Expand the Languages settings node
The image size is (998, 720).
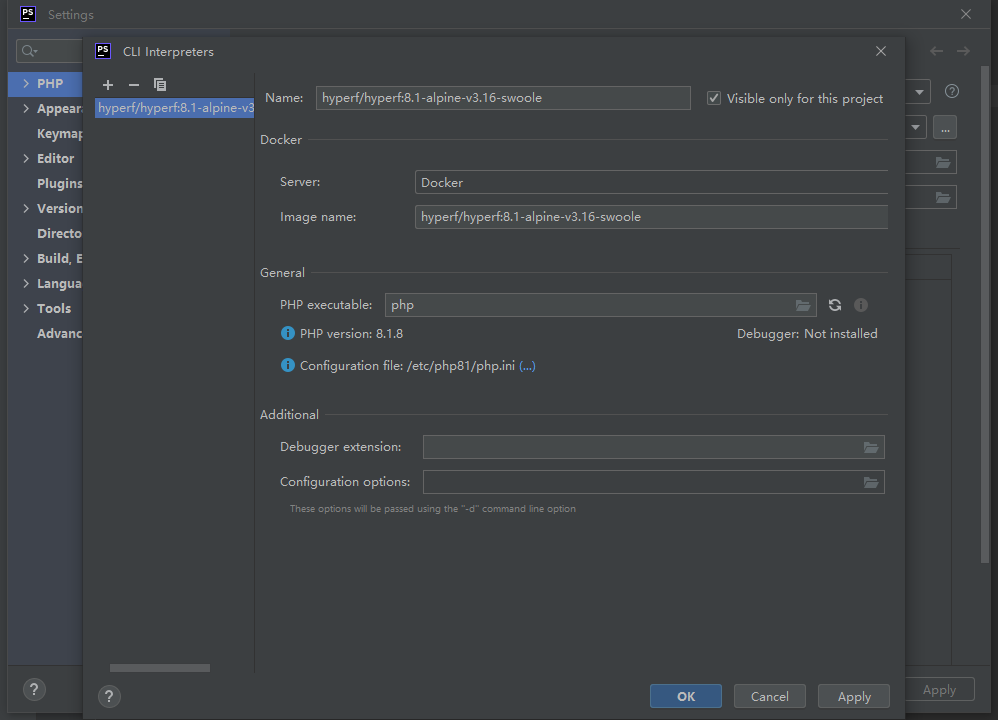(x=26, y=283)
